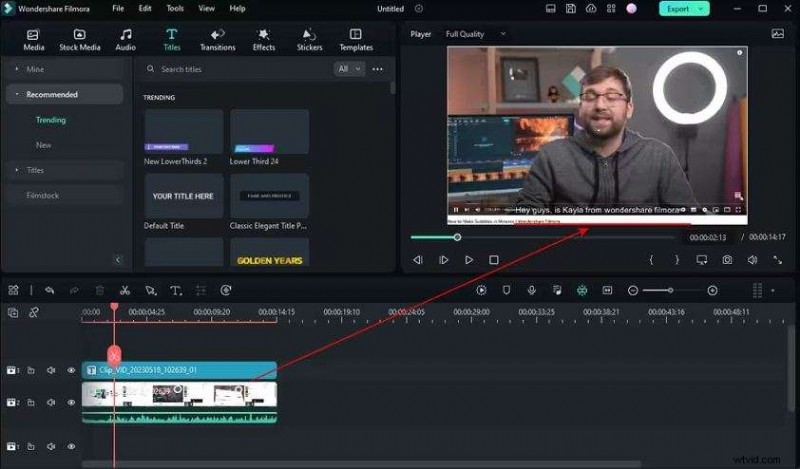
Task: Open the Tools menu
Action: click(x=174, y=8)
